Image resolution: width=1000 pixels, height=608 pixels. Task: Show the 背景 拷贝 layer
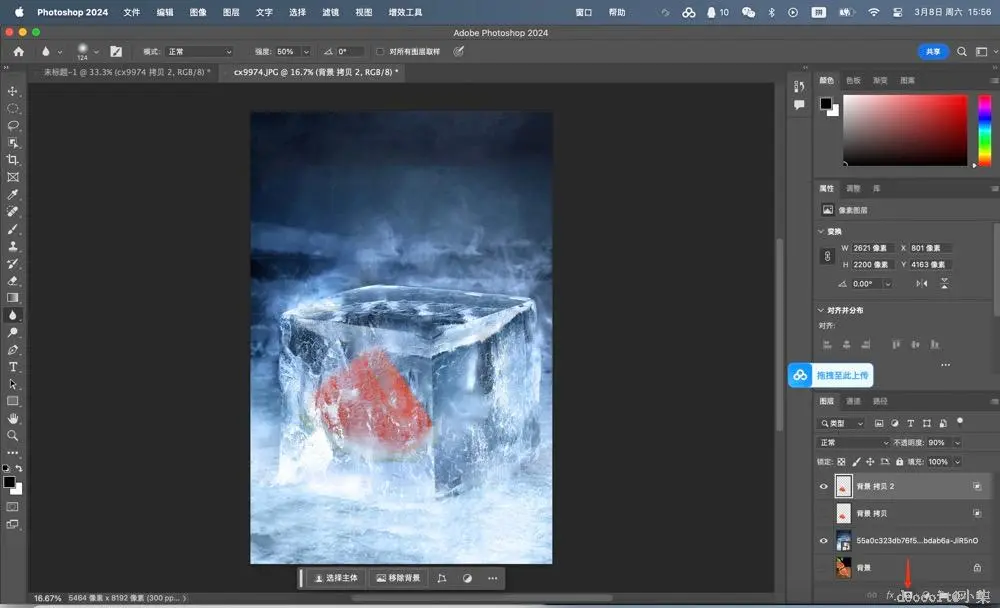tap(824, 513)
